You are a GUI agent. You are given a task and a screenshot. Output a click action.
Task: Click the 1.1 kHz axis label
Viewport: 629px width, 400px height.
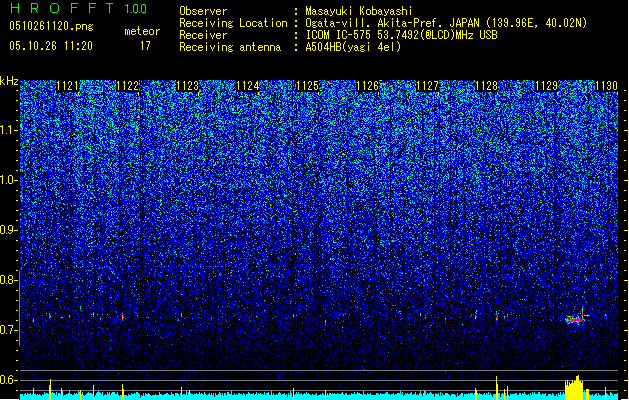click(x=9, y=130)
